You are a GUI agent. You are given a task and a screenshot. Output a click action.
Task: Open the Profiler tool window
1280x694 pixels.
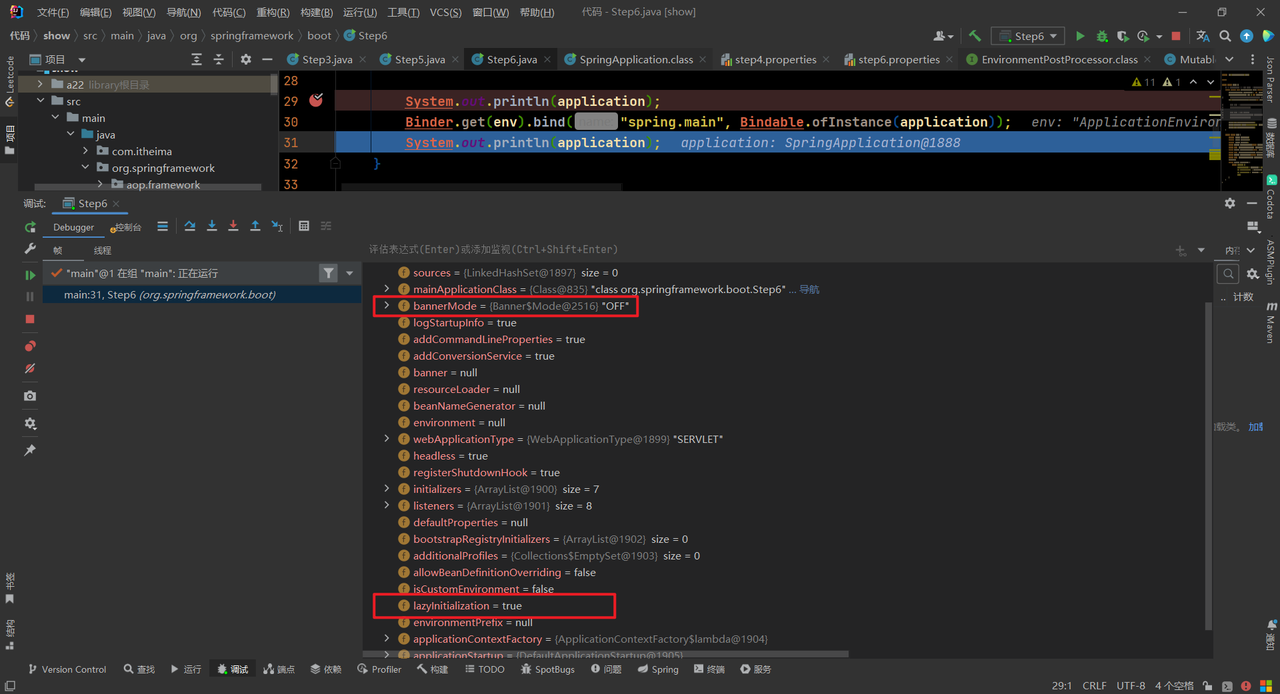[x=379, y=669]
